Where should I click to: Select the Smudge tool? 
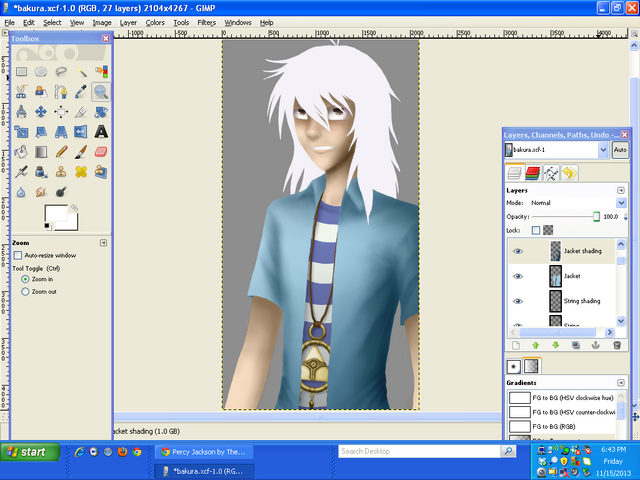coord(41,192)
